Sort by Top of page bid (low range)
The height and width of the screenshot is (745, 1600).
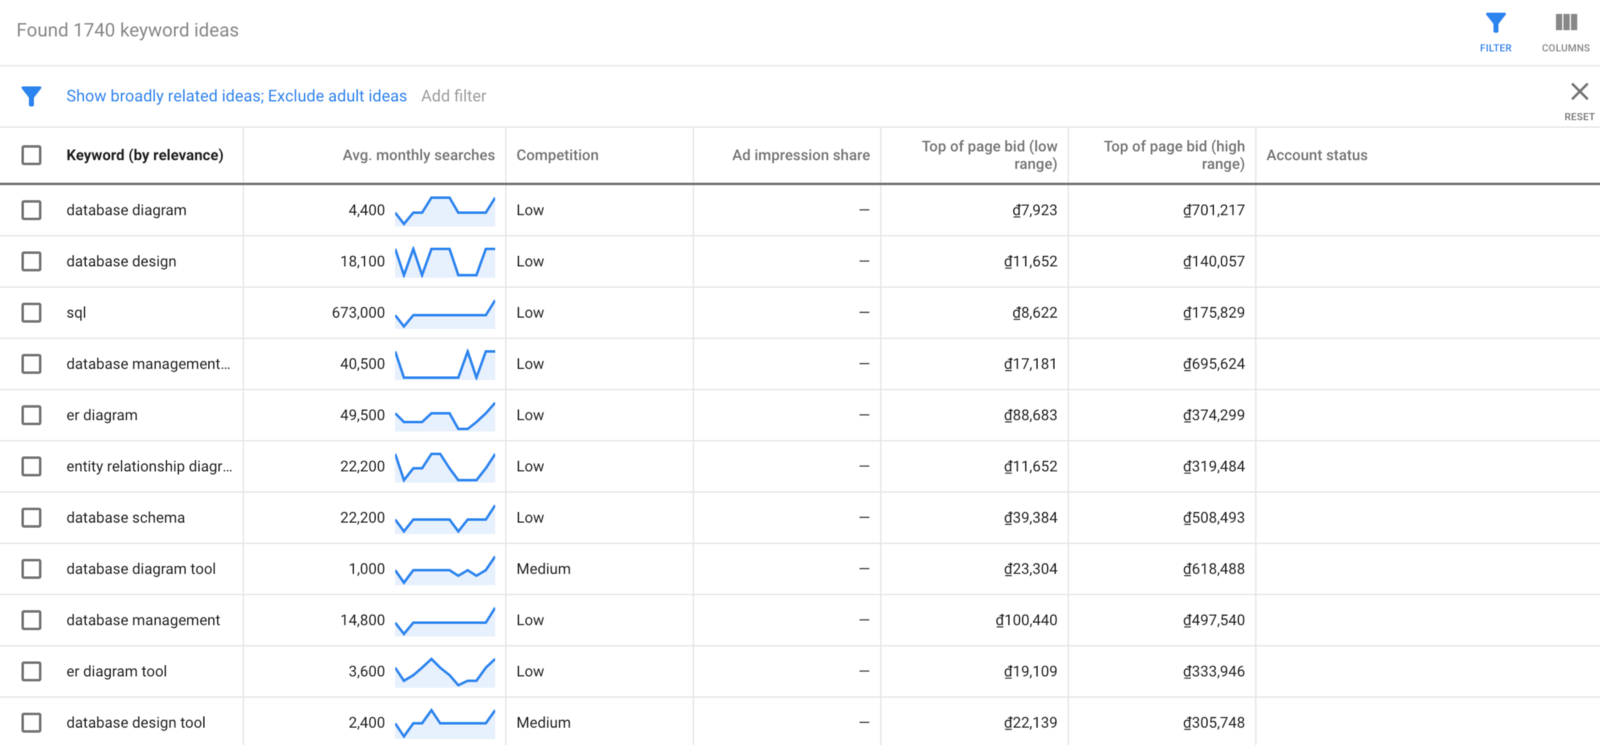point(988,155)
